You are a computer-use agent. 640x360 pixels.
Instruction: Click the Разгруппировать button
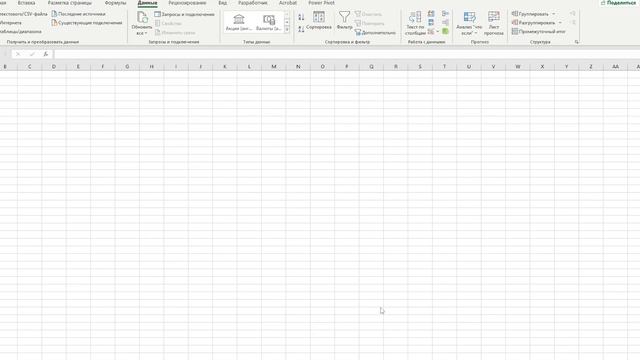(x=533, y=23)
